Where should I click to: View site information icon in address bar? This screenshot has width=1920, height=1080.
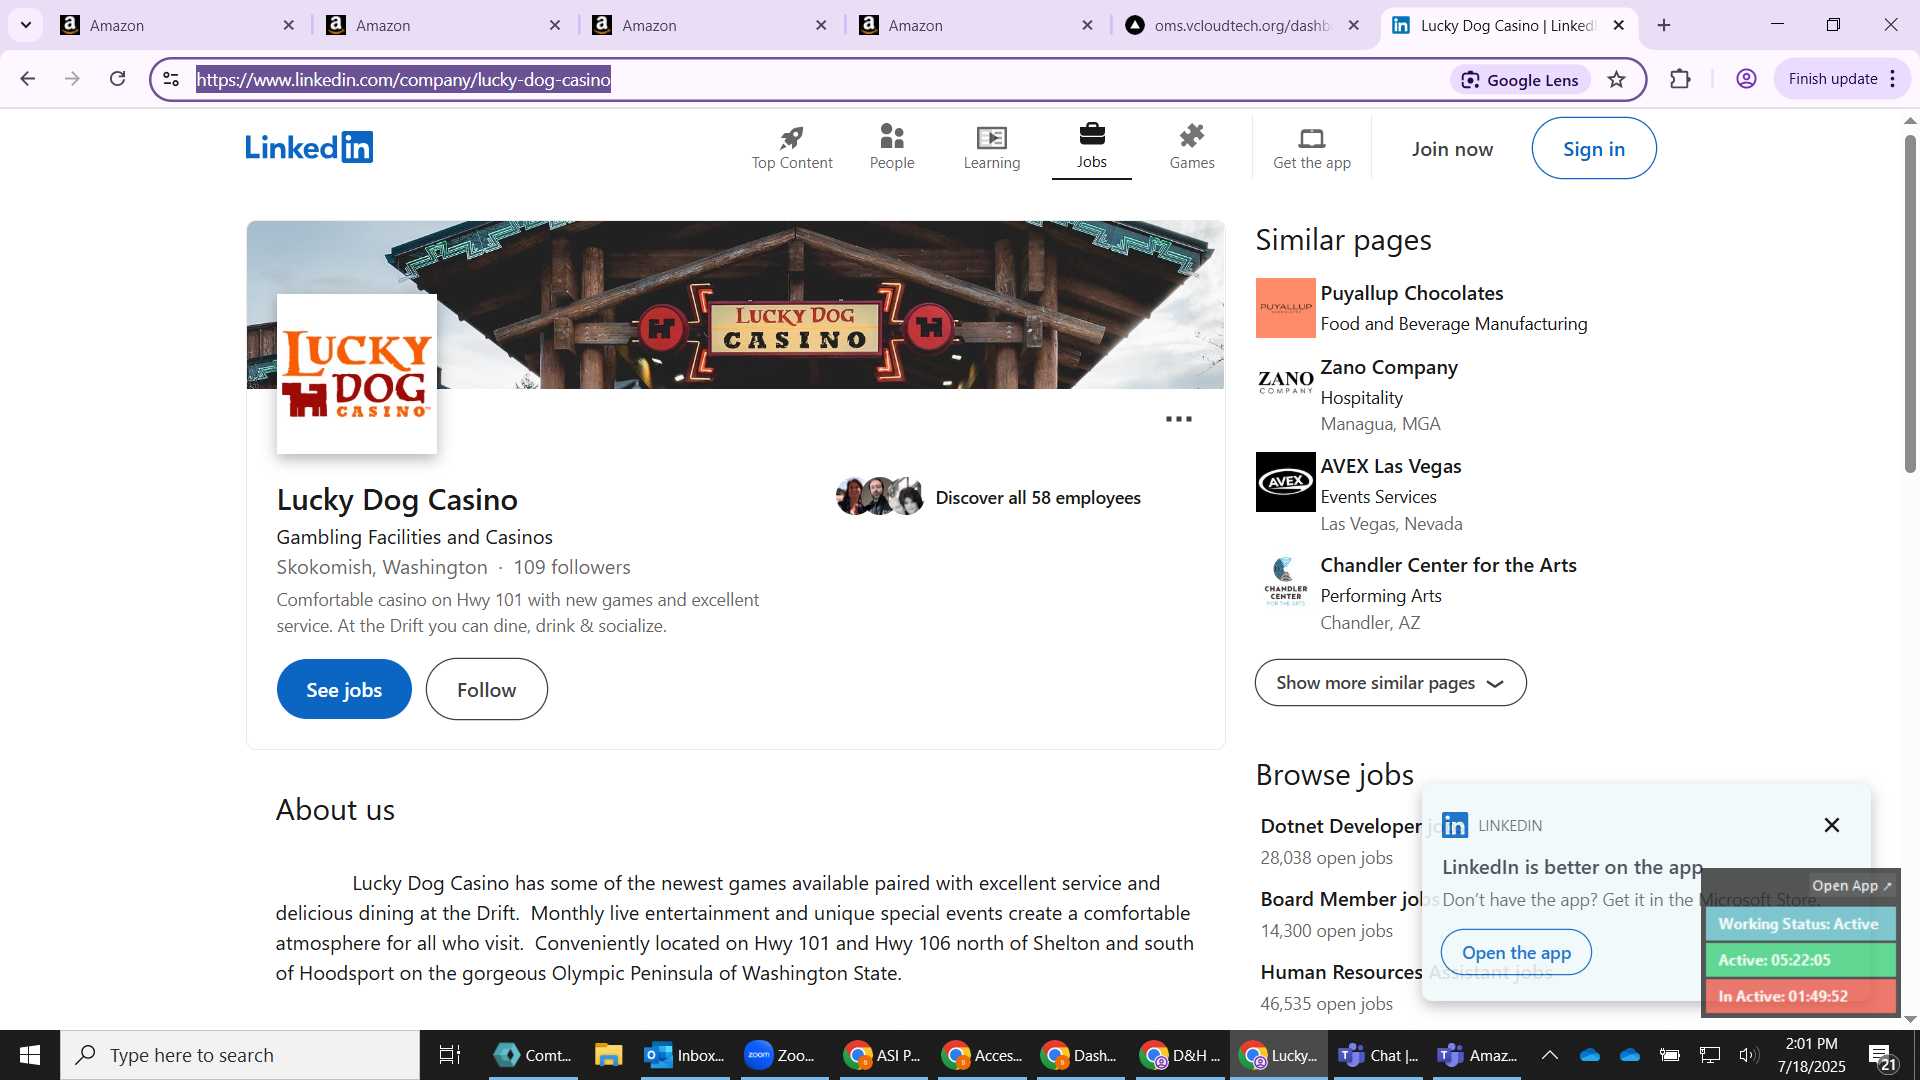171,79
